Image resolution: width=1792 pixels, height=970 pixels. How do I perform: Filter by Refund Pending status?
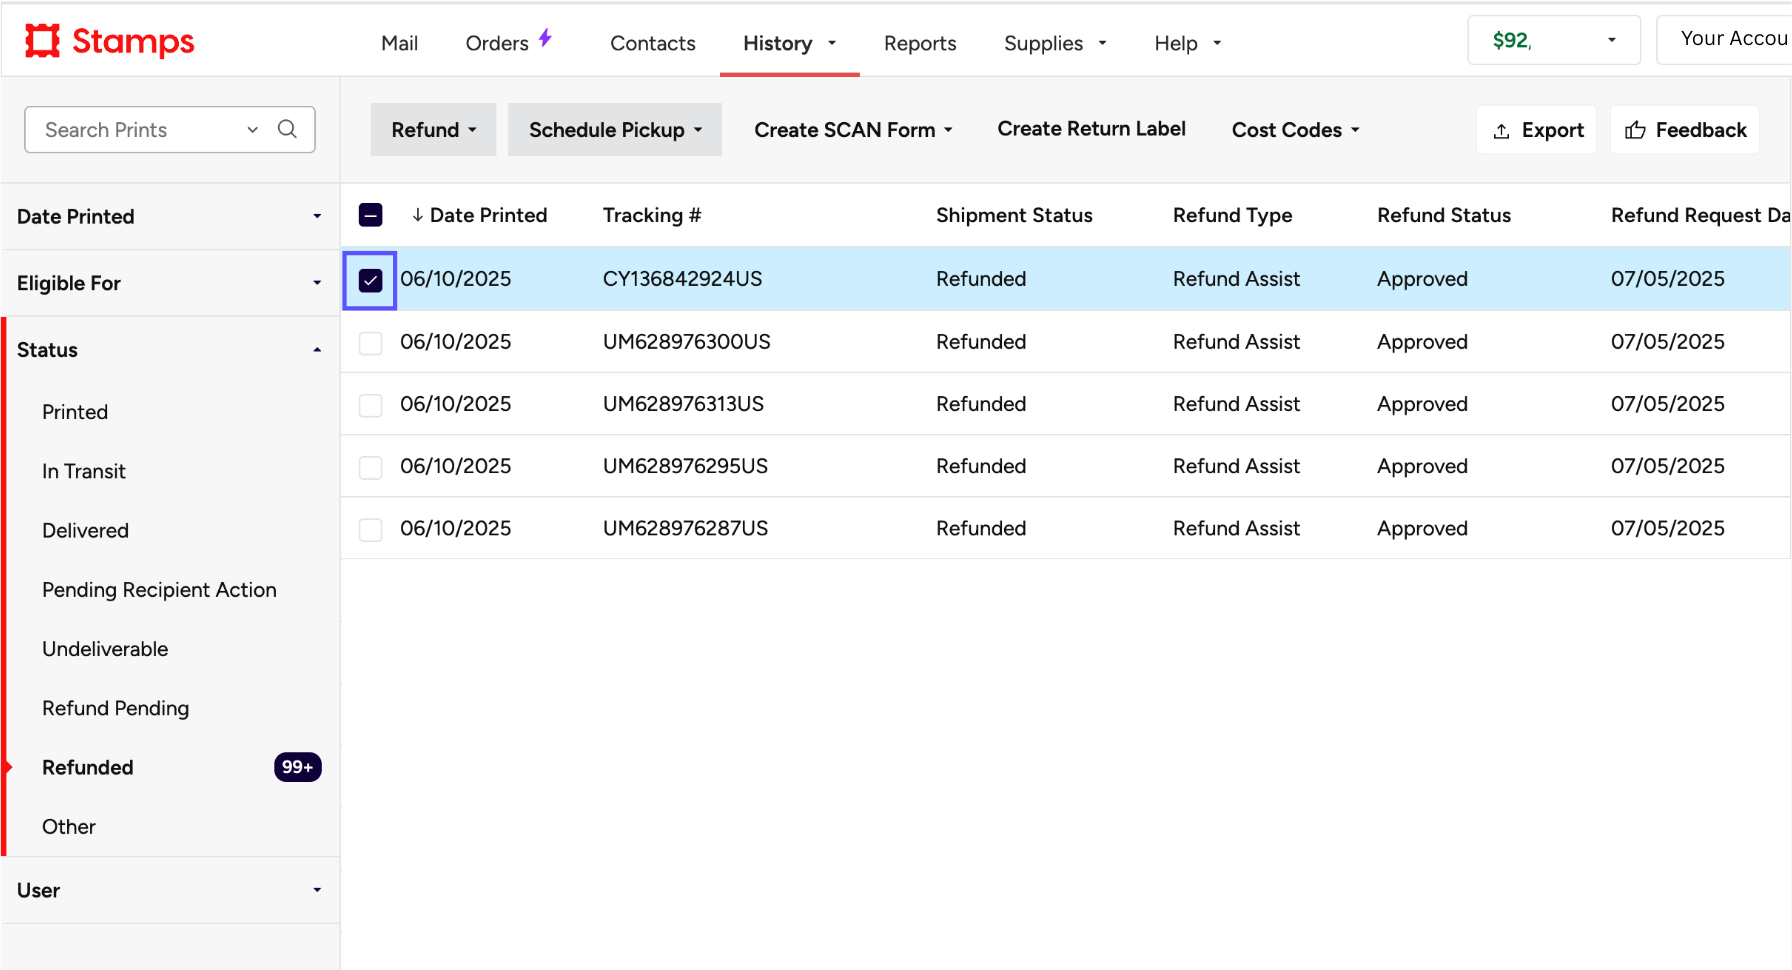[115, 708]
